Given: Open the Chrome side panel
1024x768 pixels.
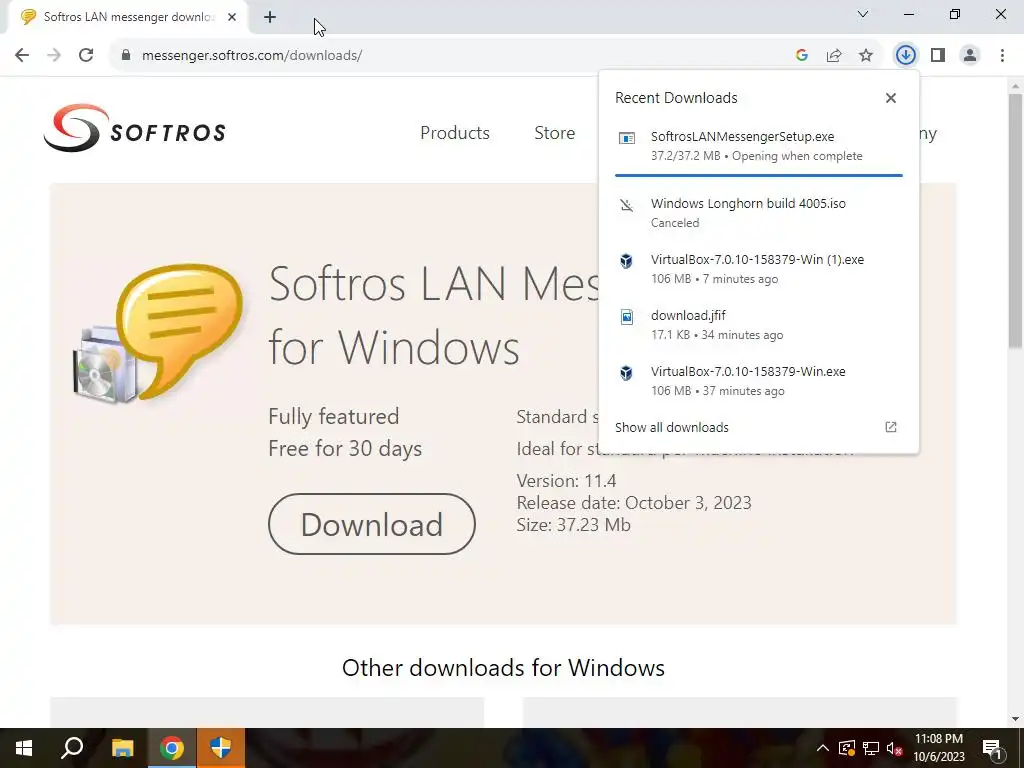Looking at the screenshot, I should coord(938,56).
